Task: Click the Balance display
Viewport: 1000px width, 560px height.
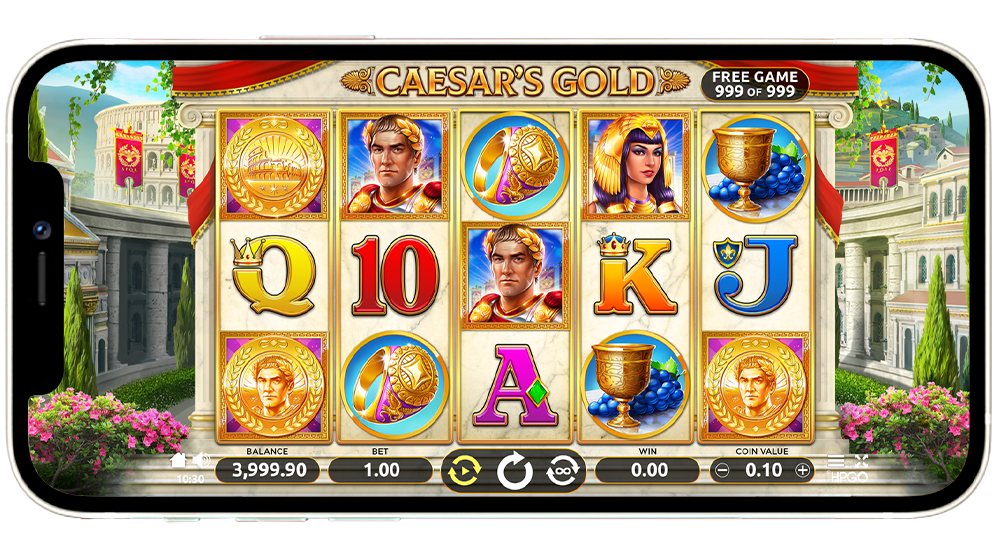Action: pyautogui.click(x=267, y=471)
